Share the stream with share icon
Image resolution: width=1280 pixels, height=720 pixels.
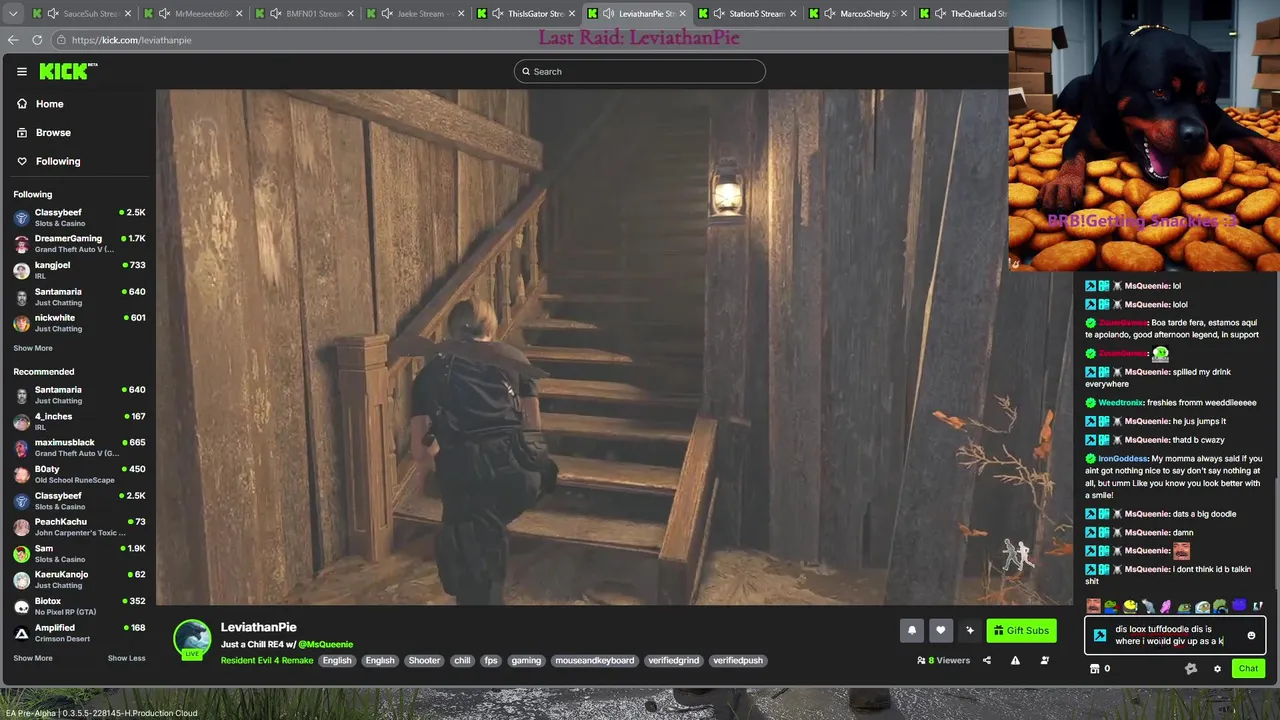pyautogui.click(x=987, y=660)
